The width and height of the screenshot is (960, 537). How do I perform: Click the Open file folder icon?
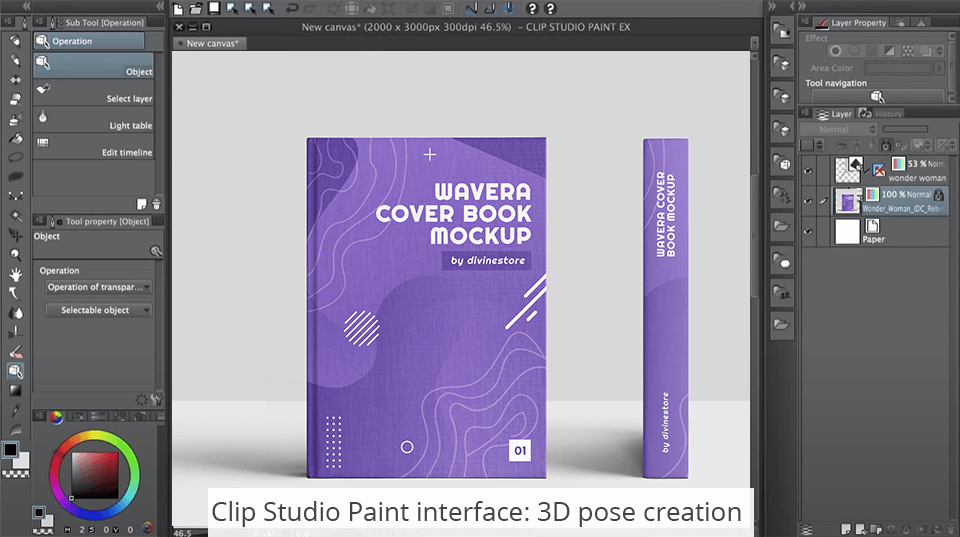point(196,9)
